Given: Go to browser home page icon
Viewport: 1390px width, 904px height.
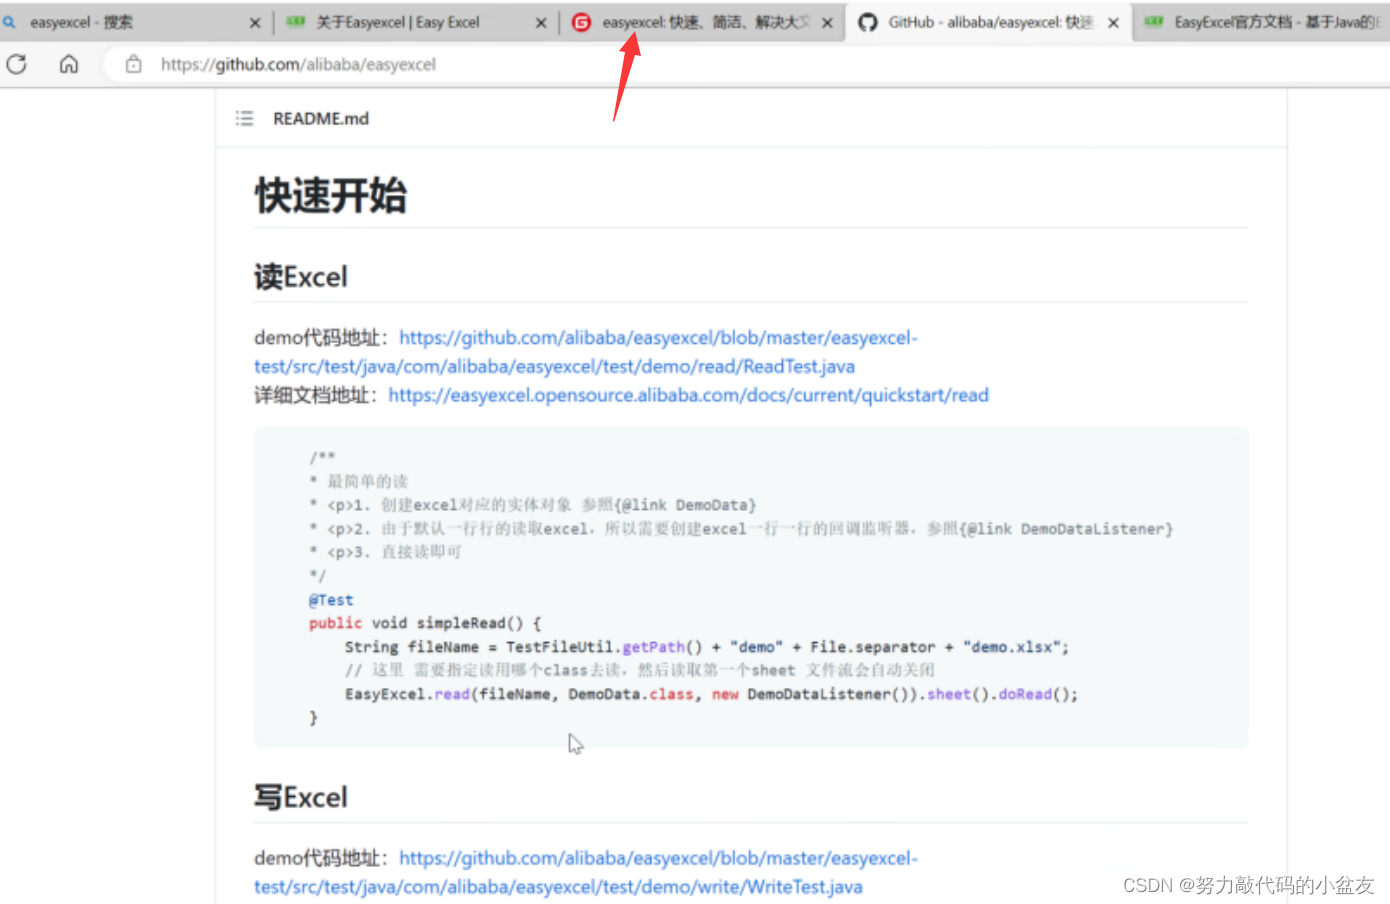Looking at the screenshot, I should coord(69,64).
